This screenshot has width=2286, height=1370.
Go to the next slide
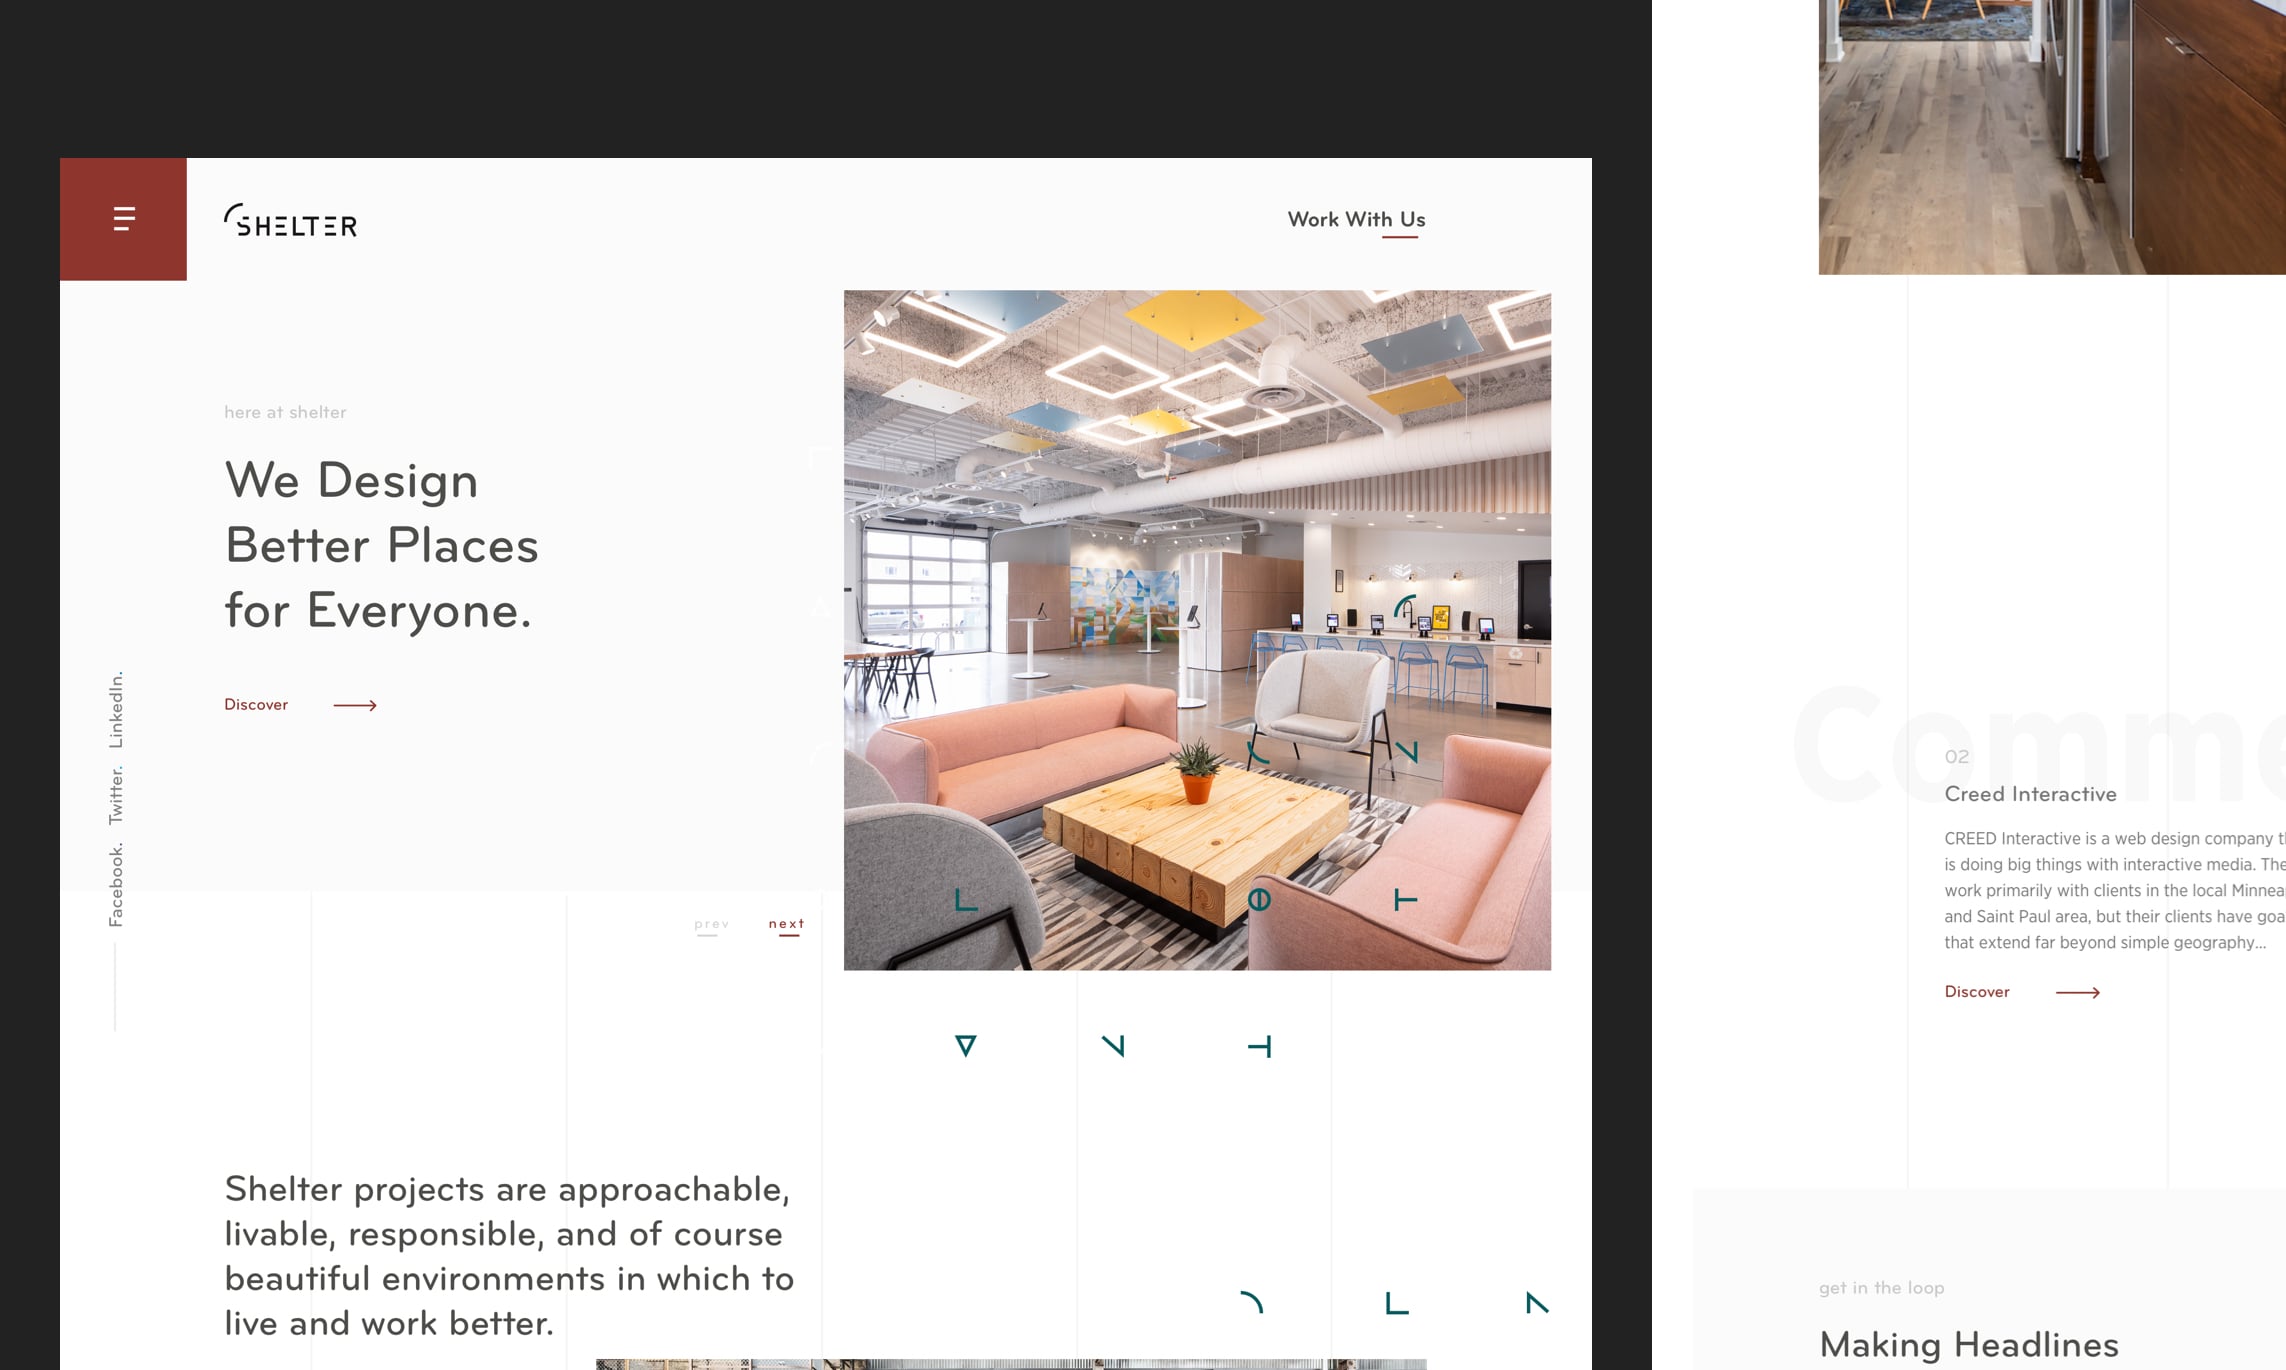point(786,924)
